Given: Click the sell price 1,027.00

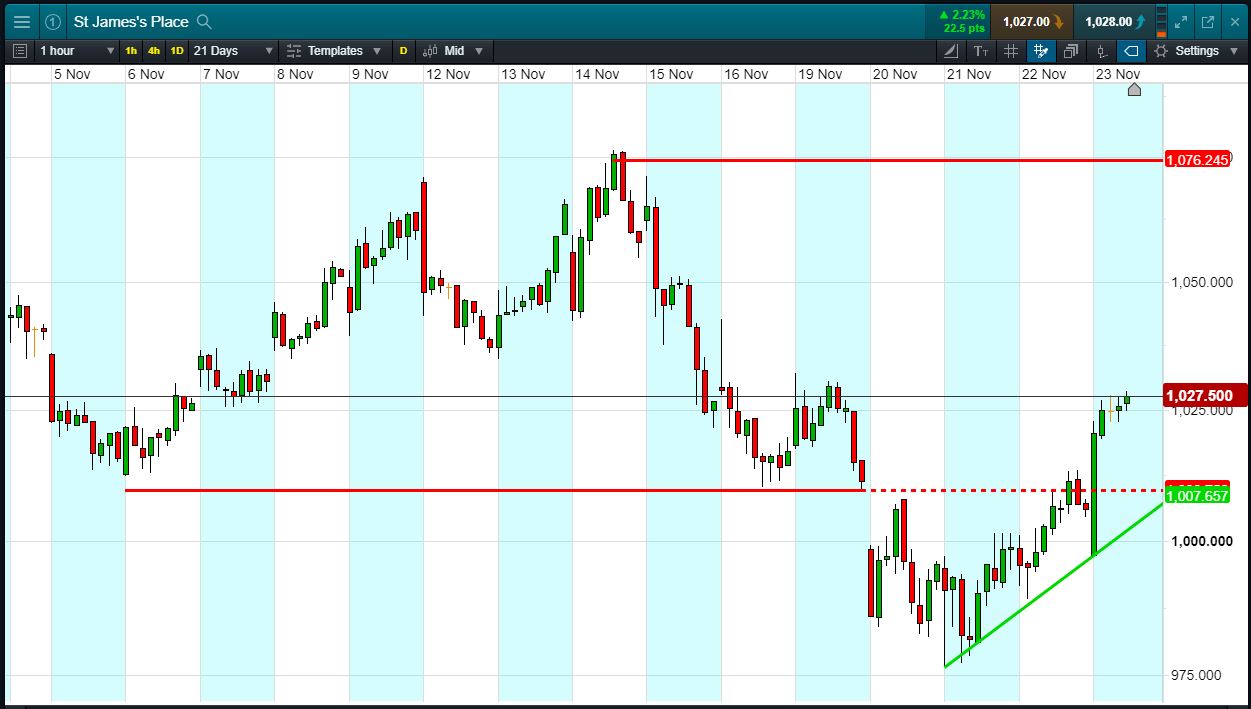Looking at the screenshot, I should 1032,21.
